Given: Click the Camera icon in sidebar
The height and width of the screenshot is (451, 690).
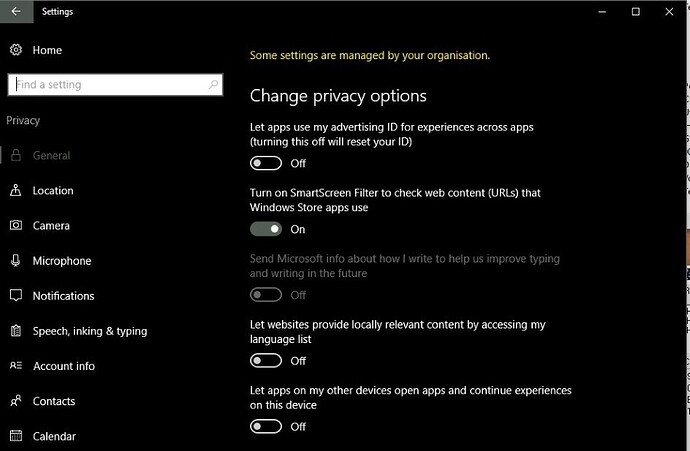Looking at the screenshot, I should coord(16,225).
